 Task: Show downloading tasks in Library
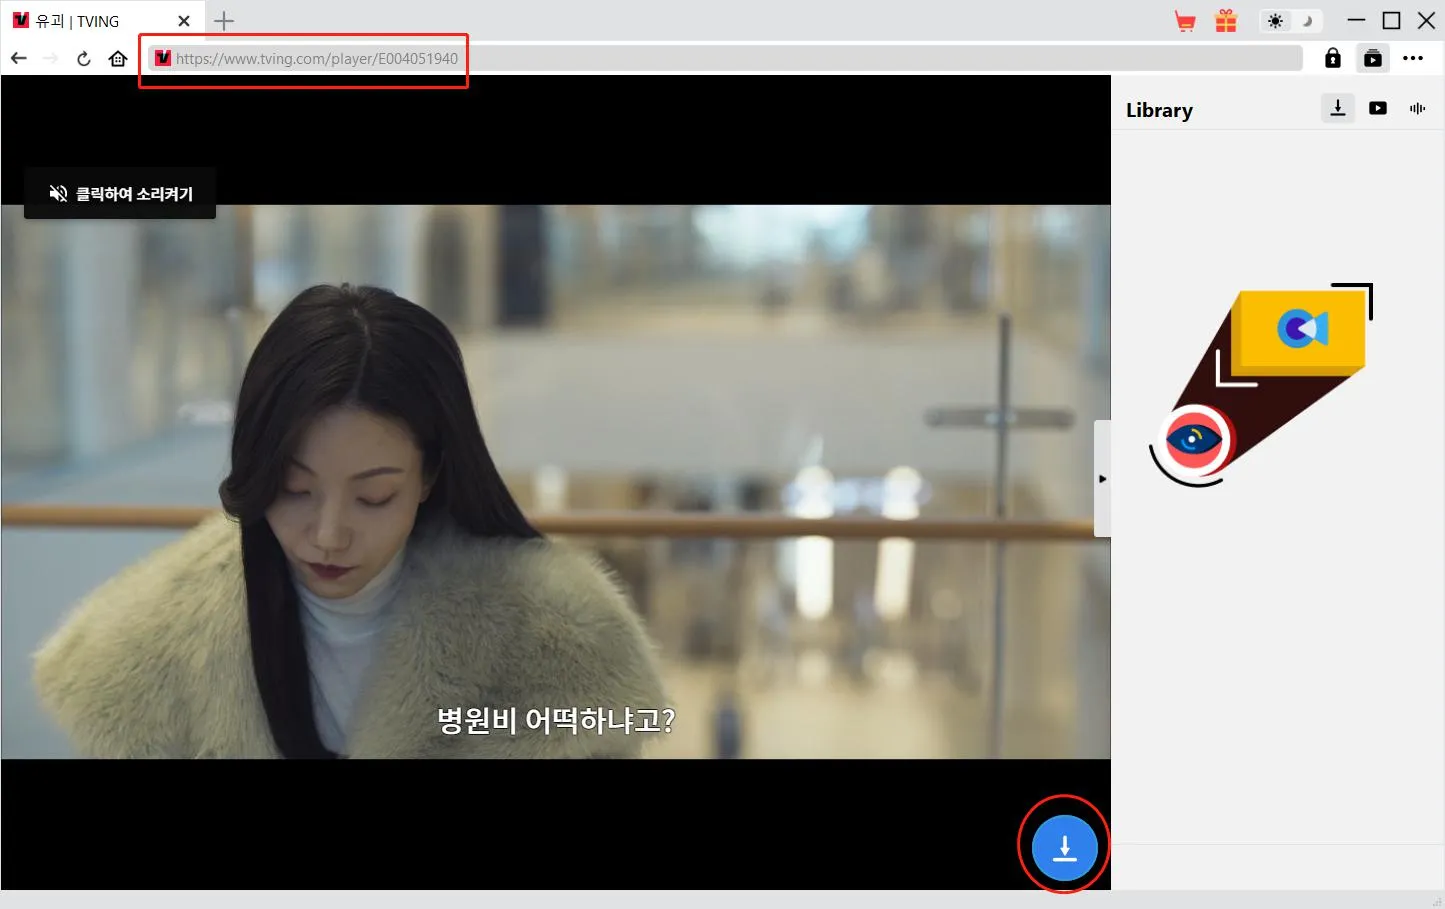pyautogui.click(x=1338, y=108)
